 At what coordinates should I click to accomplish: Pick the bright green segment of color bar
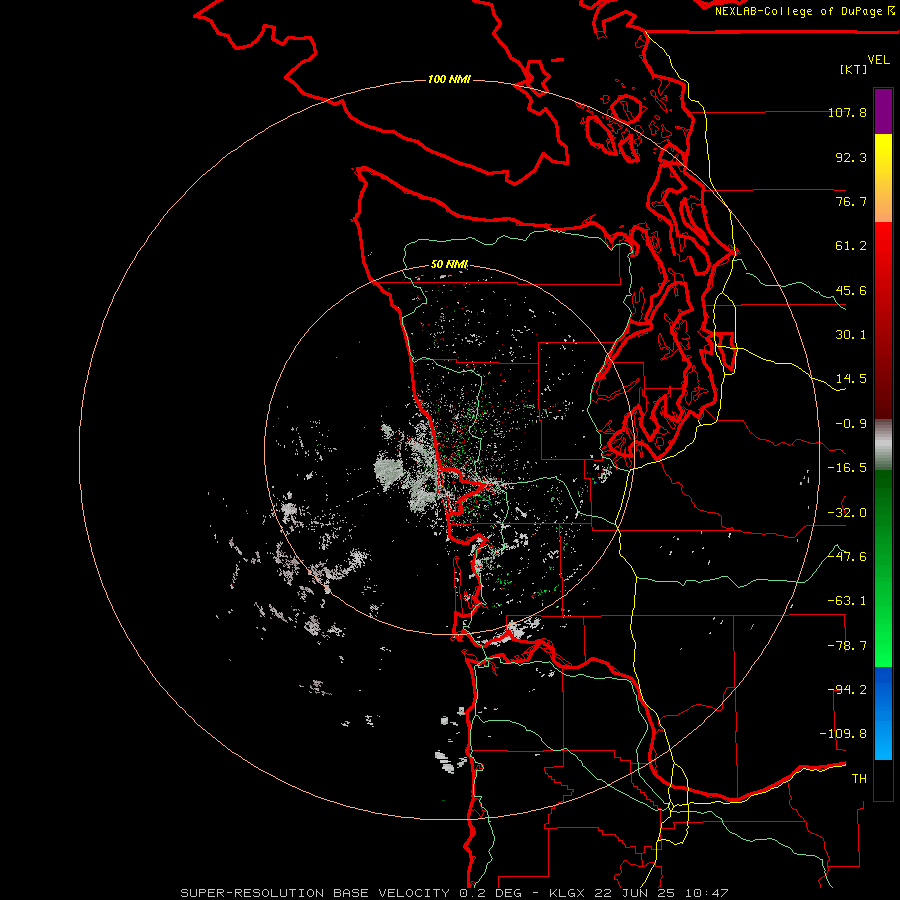point(883,568)
